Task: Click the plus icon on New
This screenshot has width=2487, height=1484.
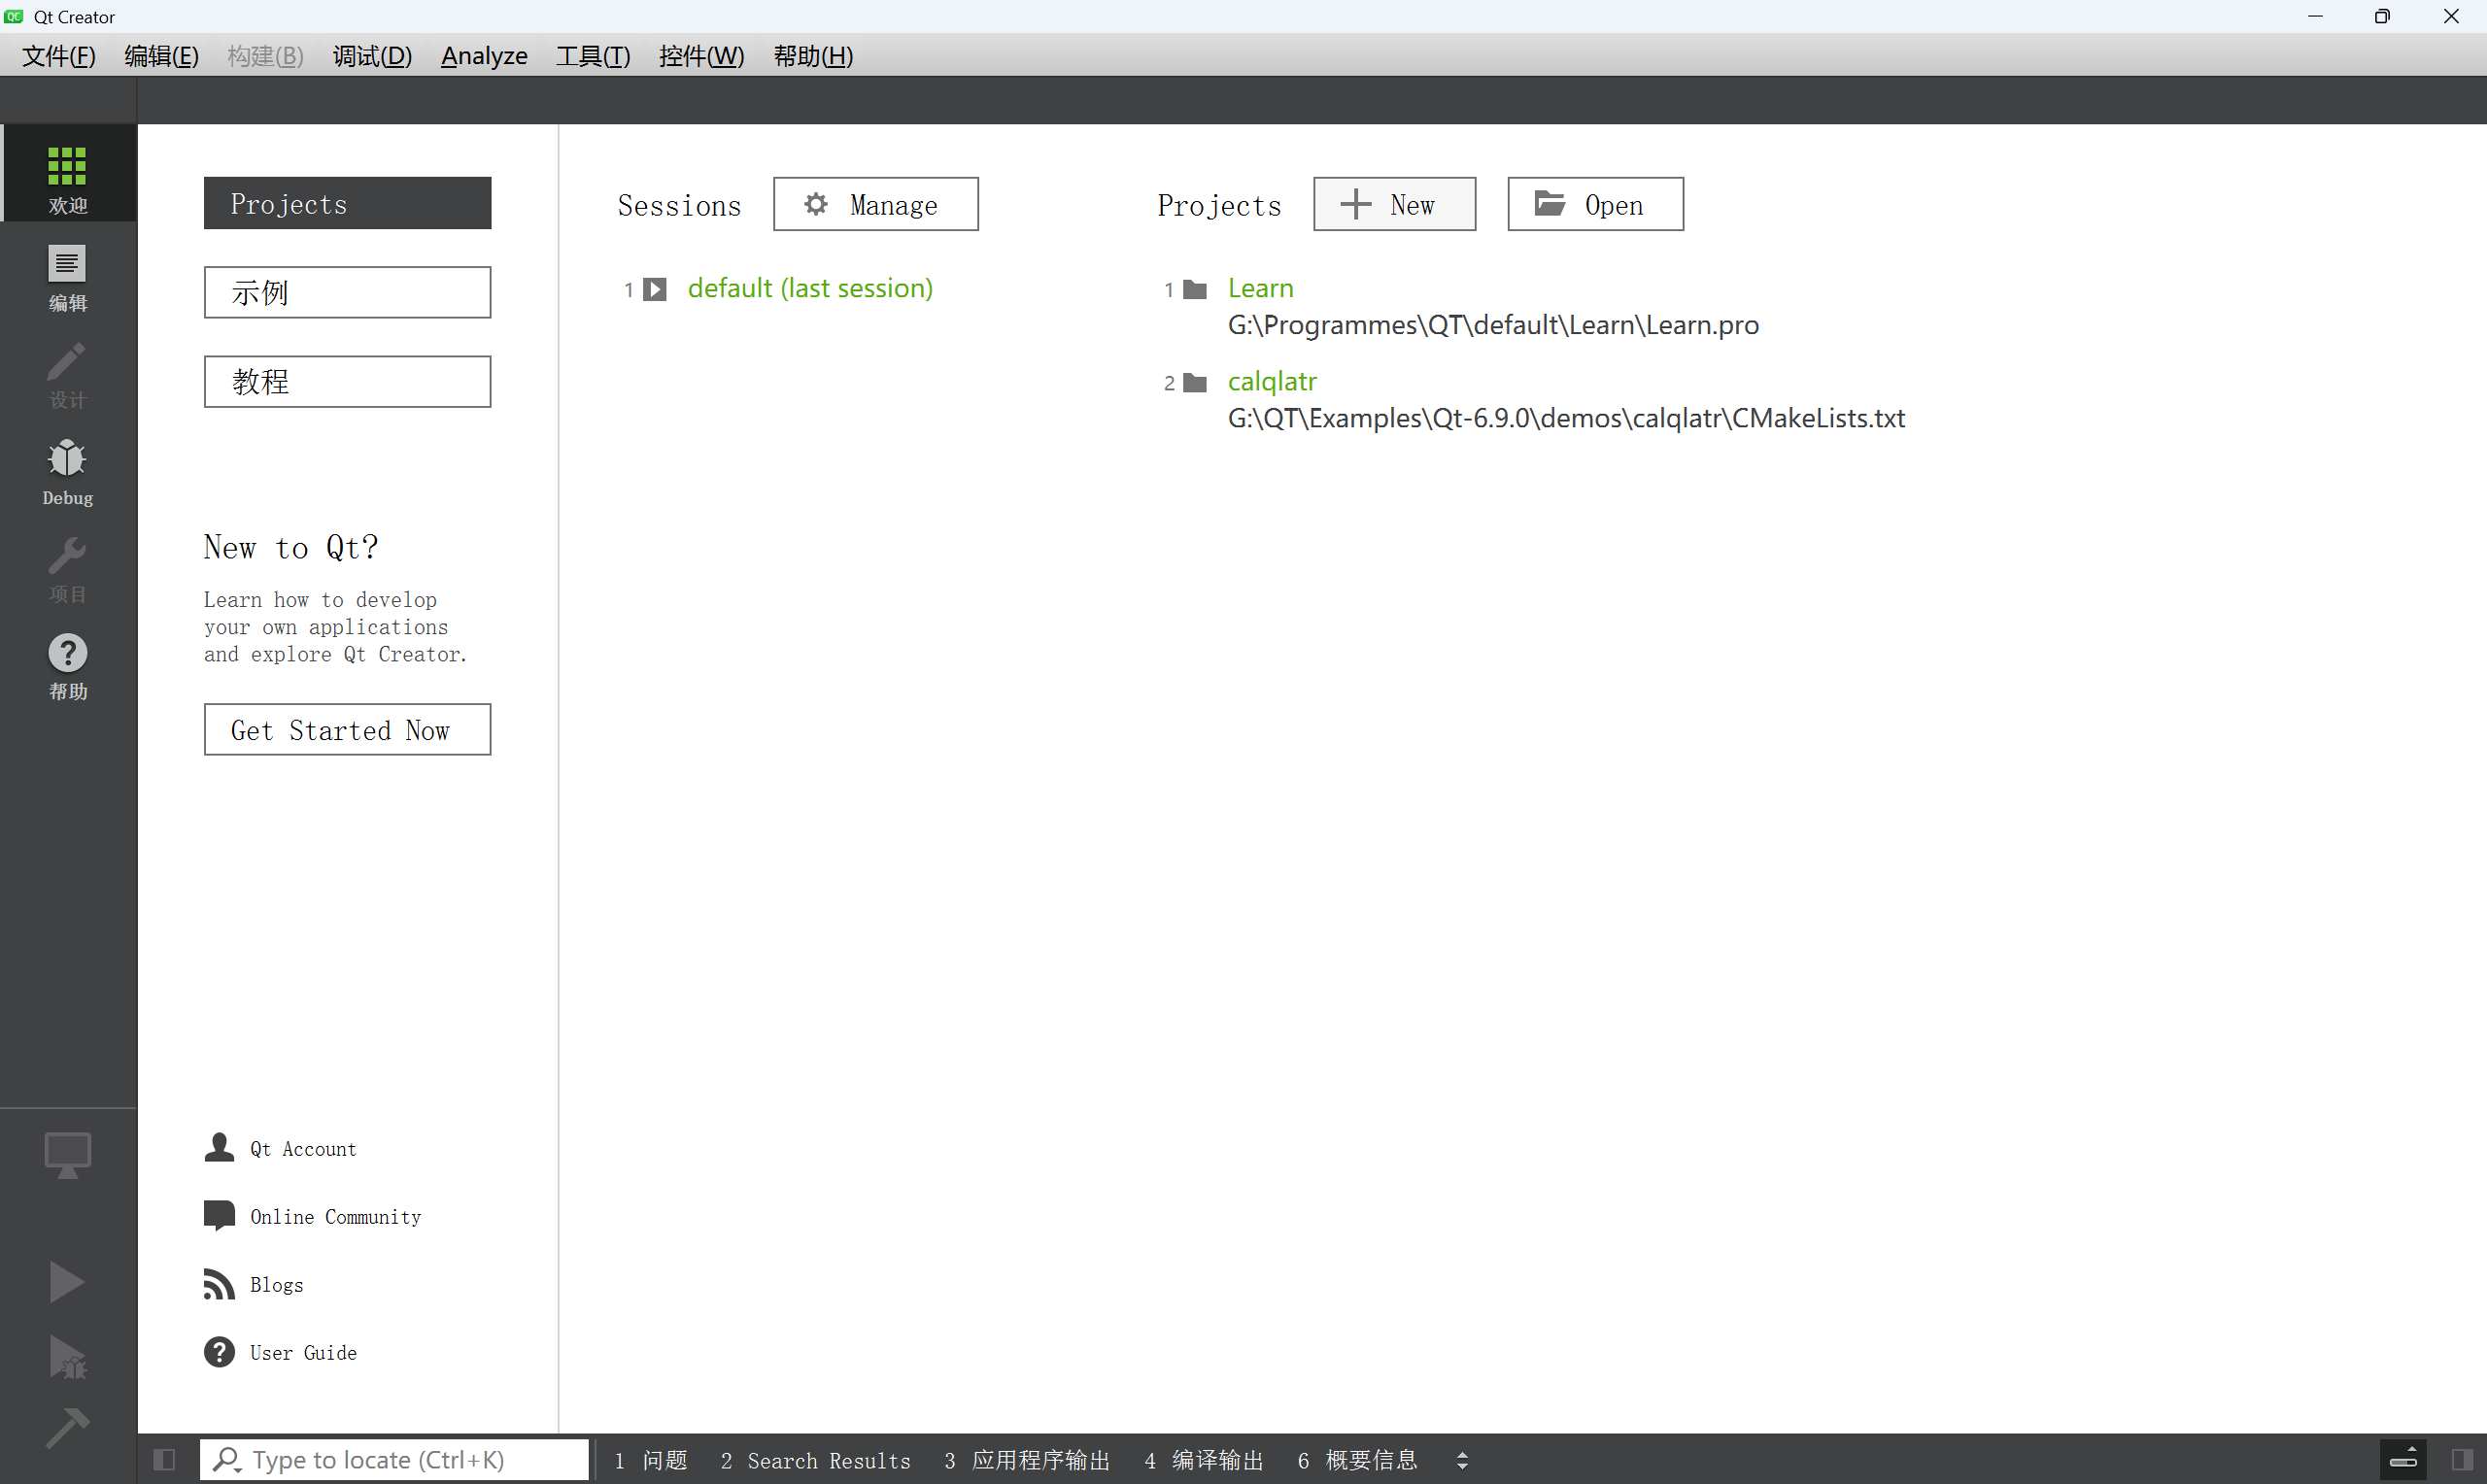Action: pos(1355,203)
